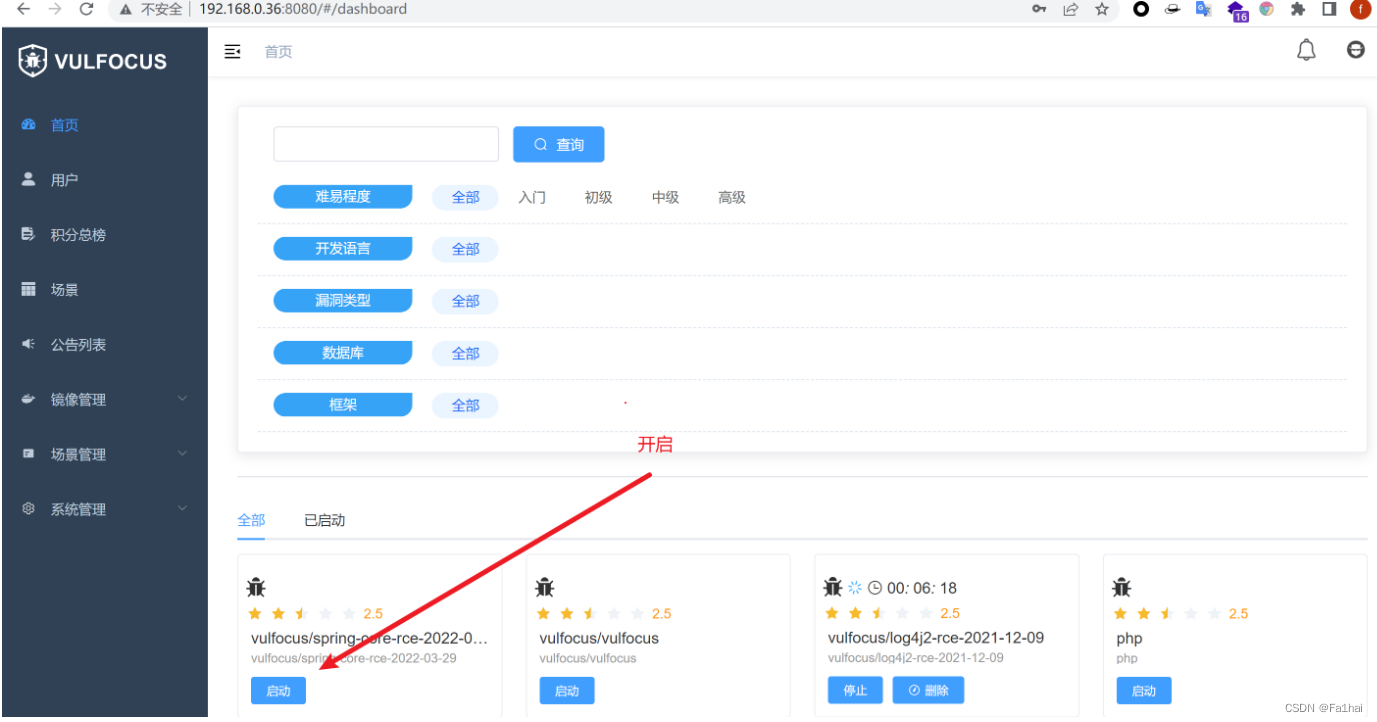This screenshot has width=1377, height=722.
Task: Open 积分总榜 in the sidebar
Action: coord(104,235)
